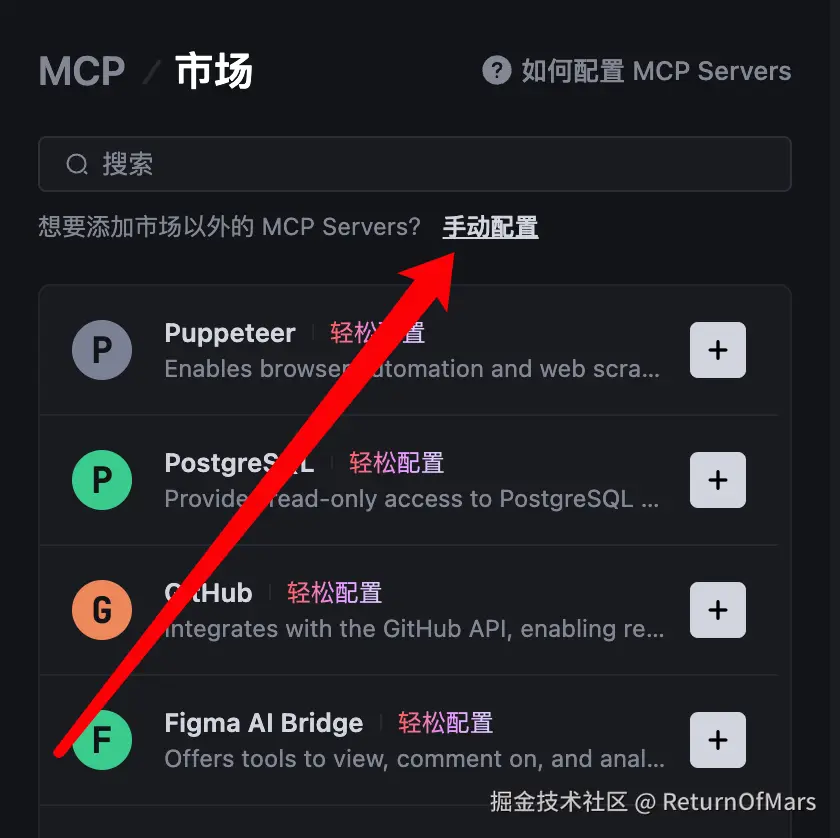Add the Puppeteer server with plus button
Image resolution: width=840 pixels, height=838 pixels.
(x=717, y=350)
